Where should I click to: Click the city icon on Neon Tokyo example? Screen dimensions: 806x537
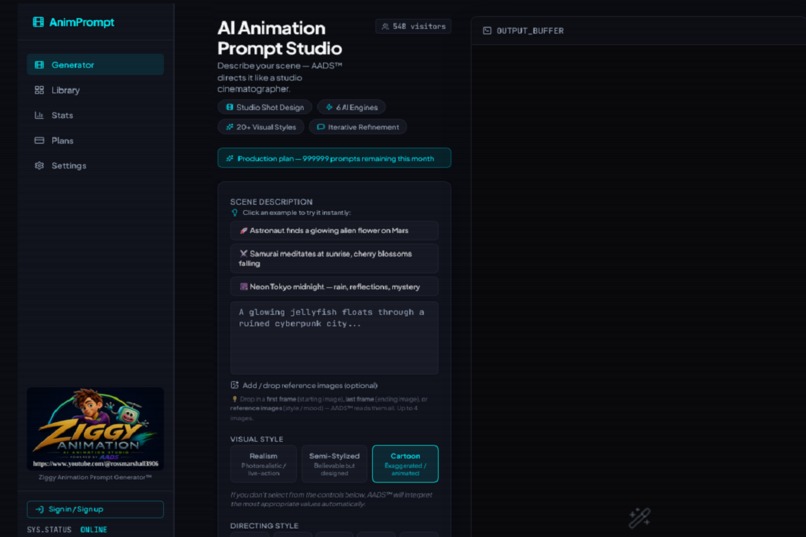244,287
